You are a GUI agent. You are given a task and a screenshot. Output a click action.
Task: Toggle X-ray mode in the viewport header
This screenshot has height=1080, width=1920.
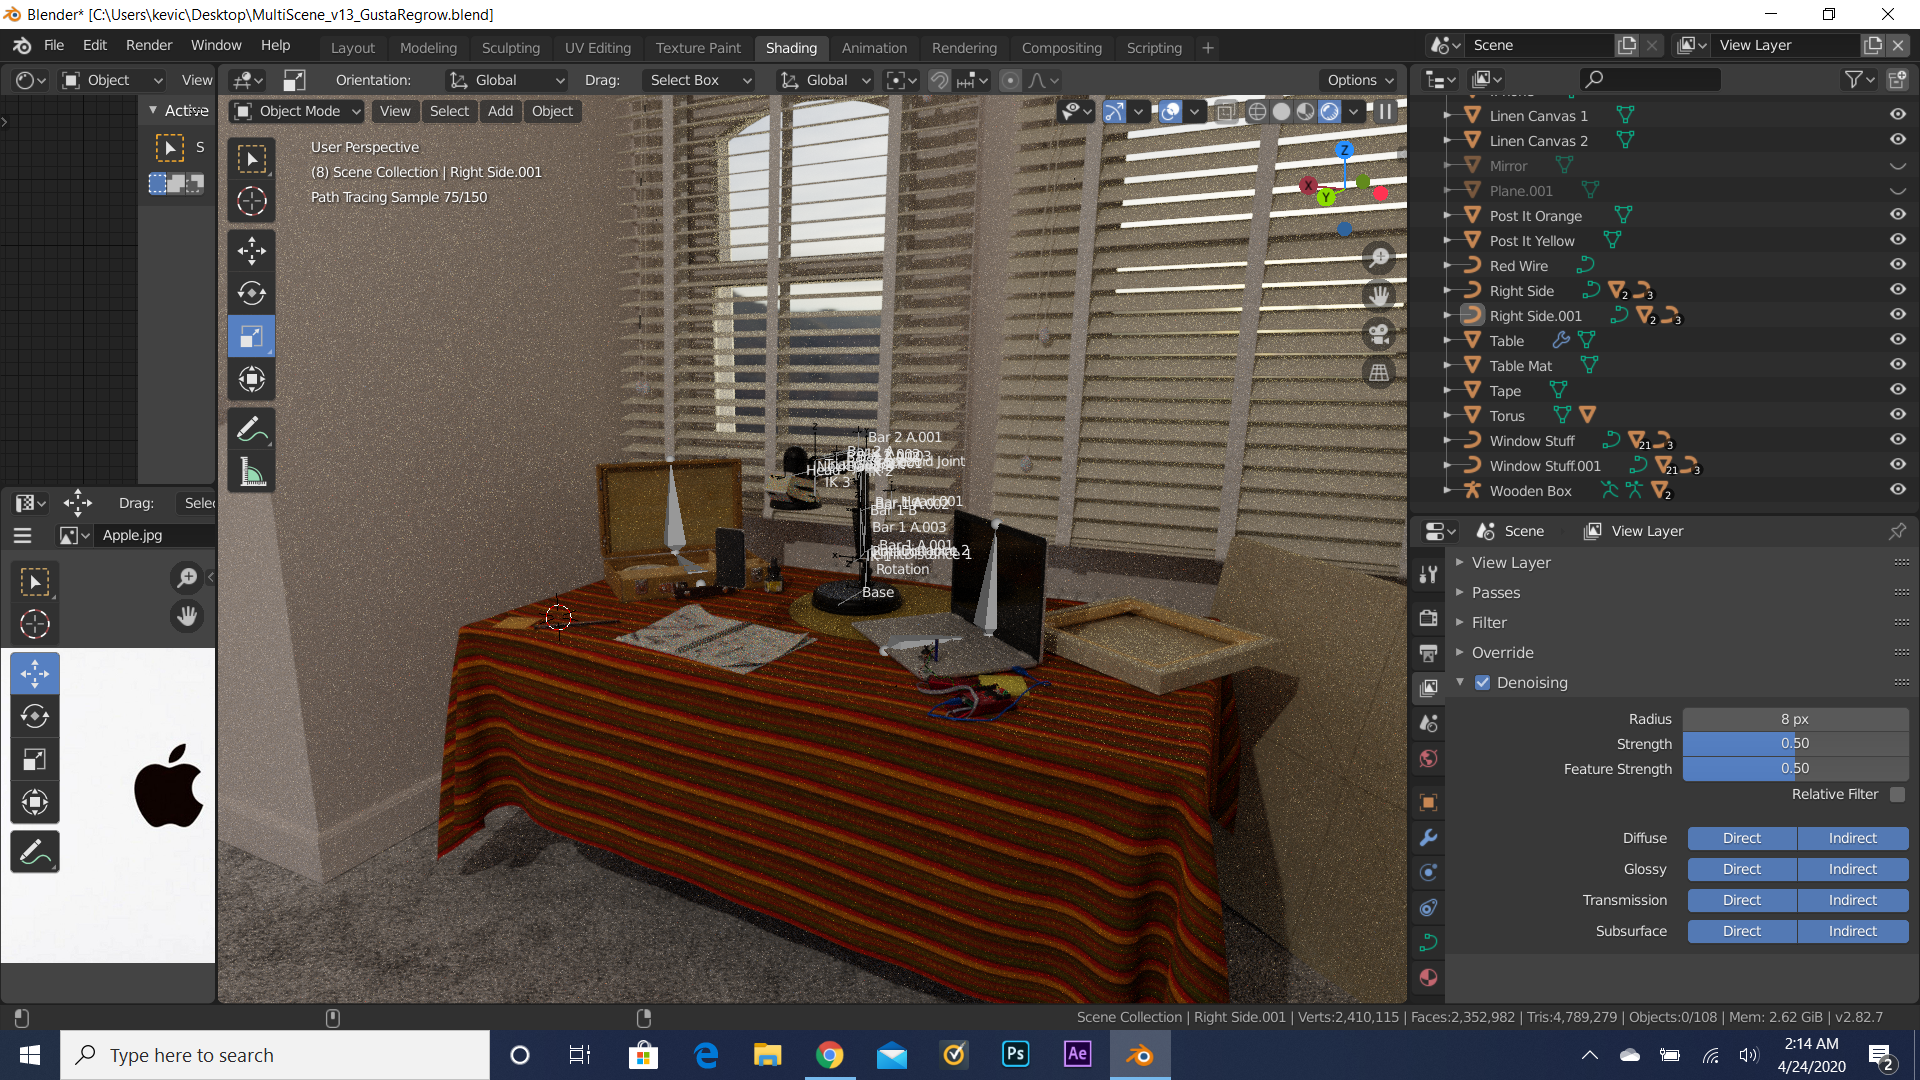click(1225, 111)
